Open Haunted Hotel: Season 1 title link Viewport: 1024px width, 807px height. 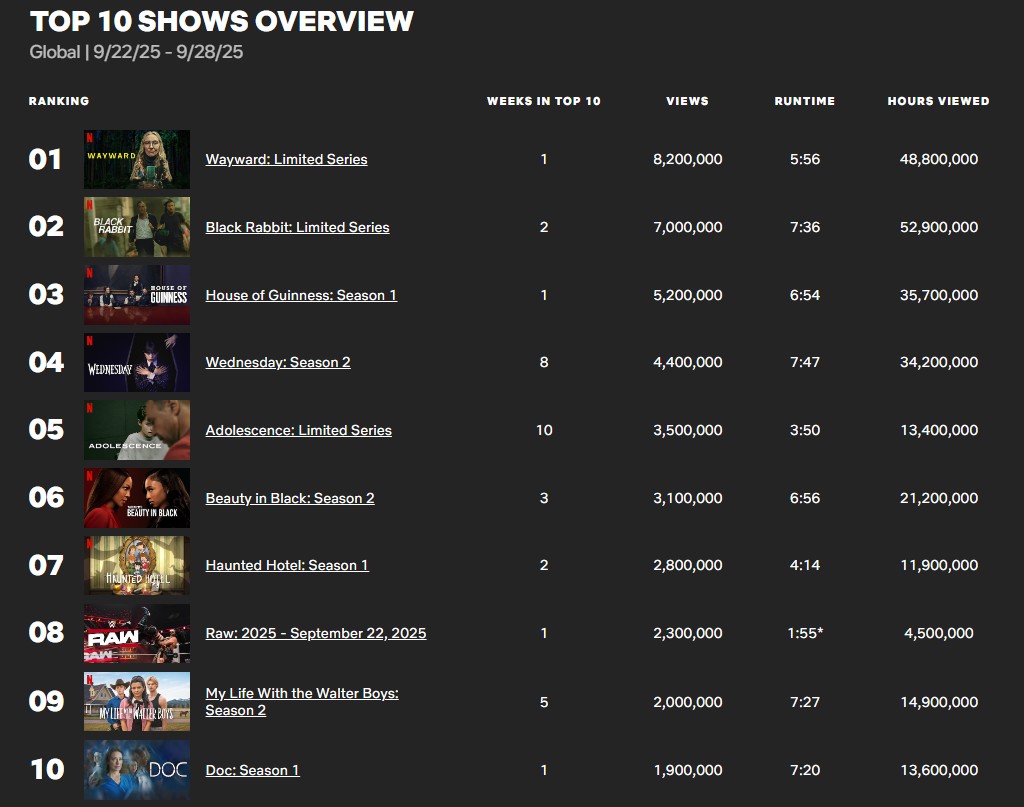click(x=287, y=565)
